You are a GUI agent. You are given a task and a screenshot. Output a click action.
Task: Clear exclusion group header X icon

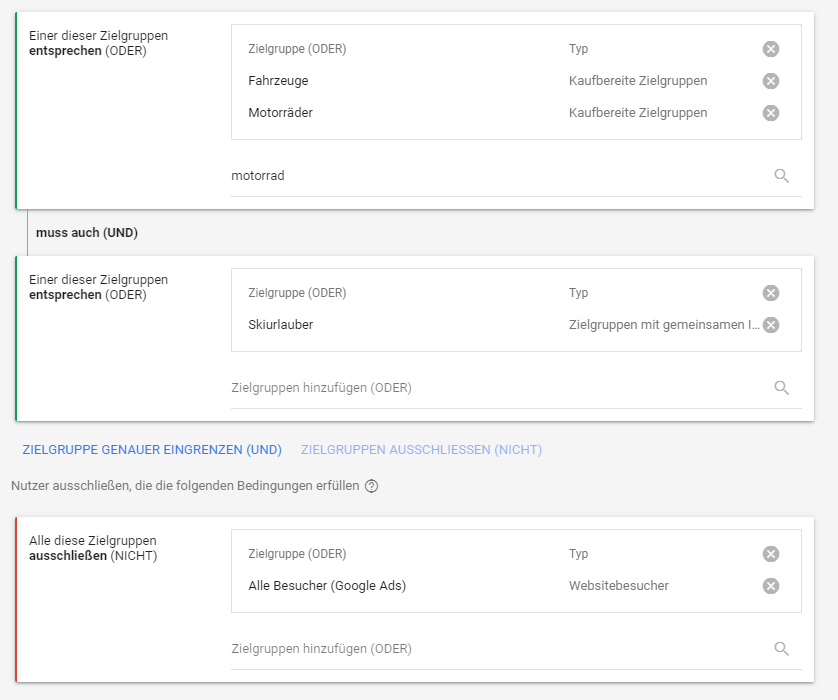tap(770, 554)
